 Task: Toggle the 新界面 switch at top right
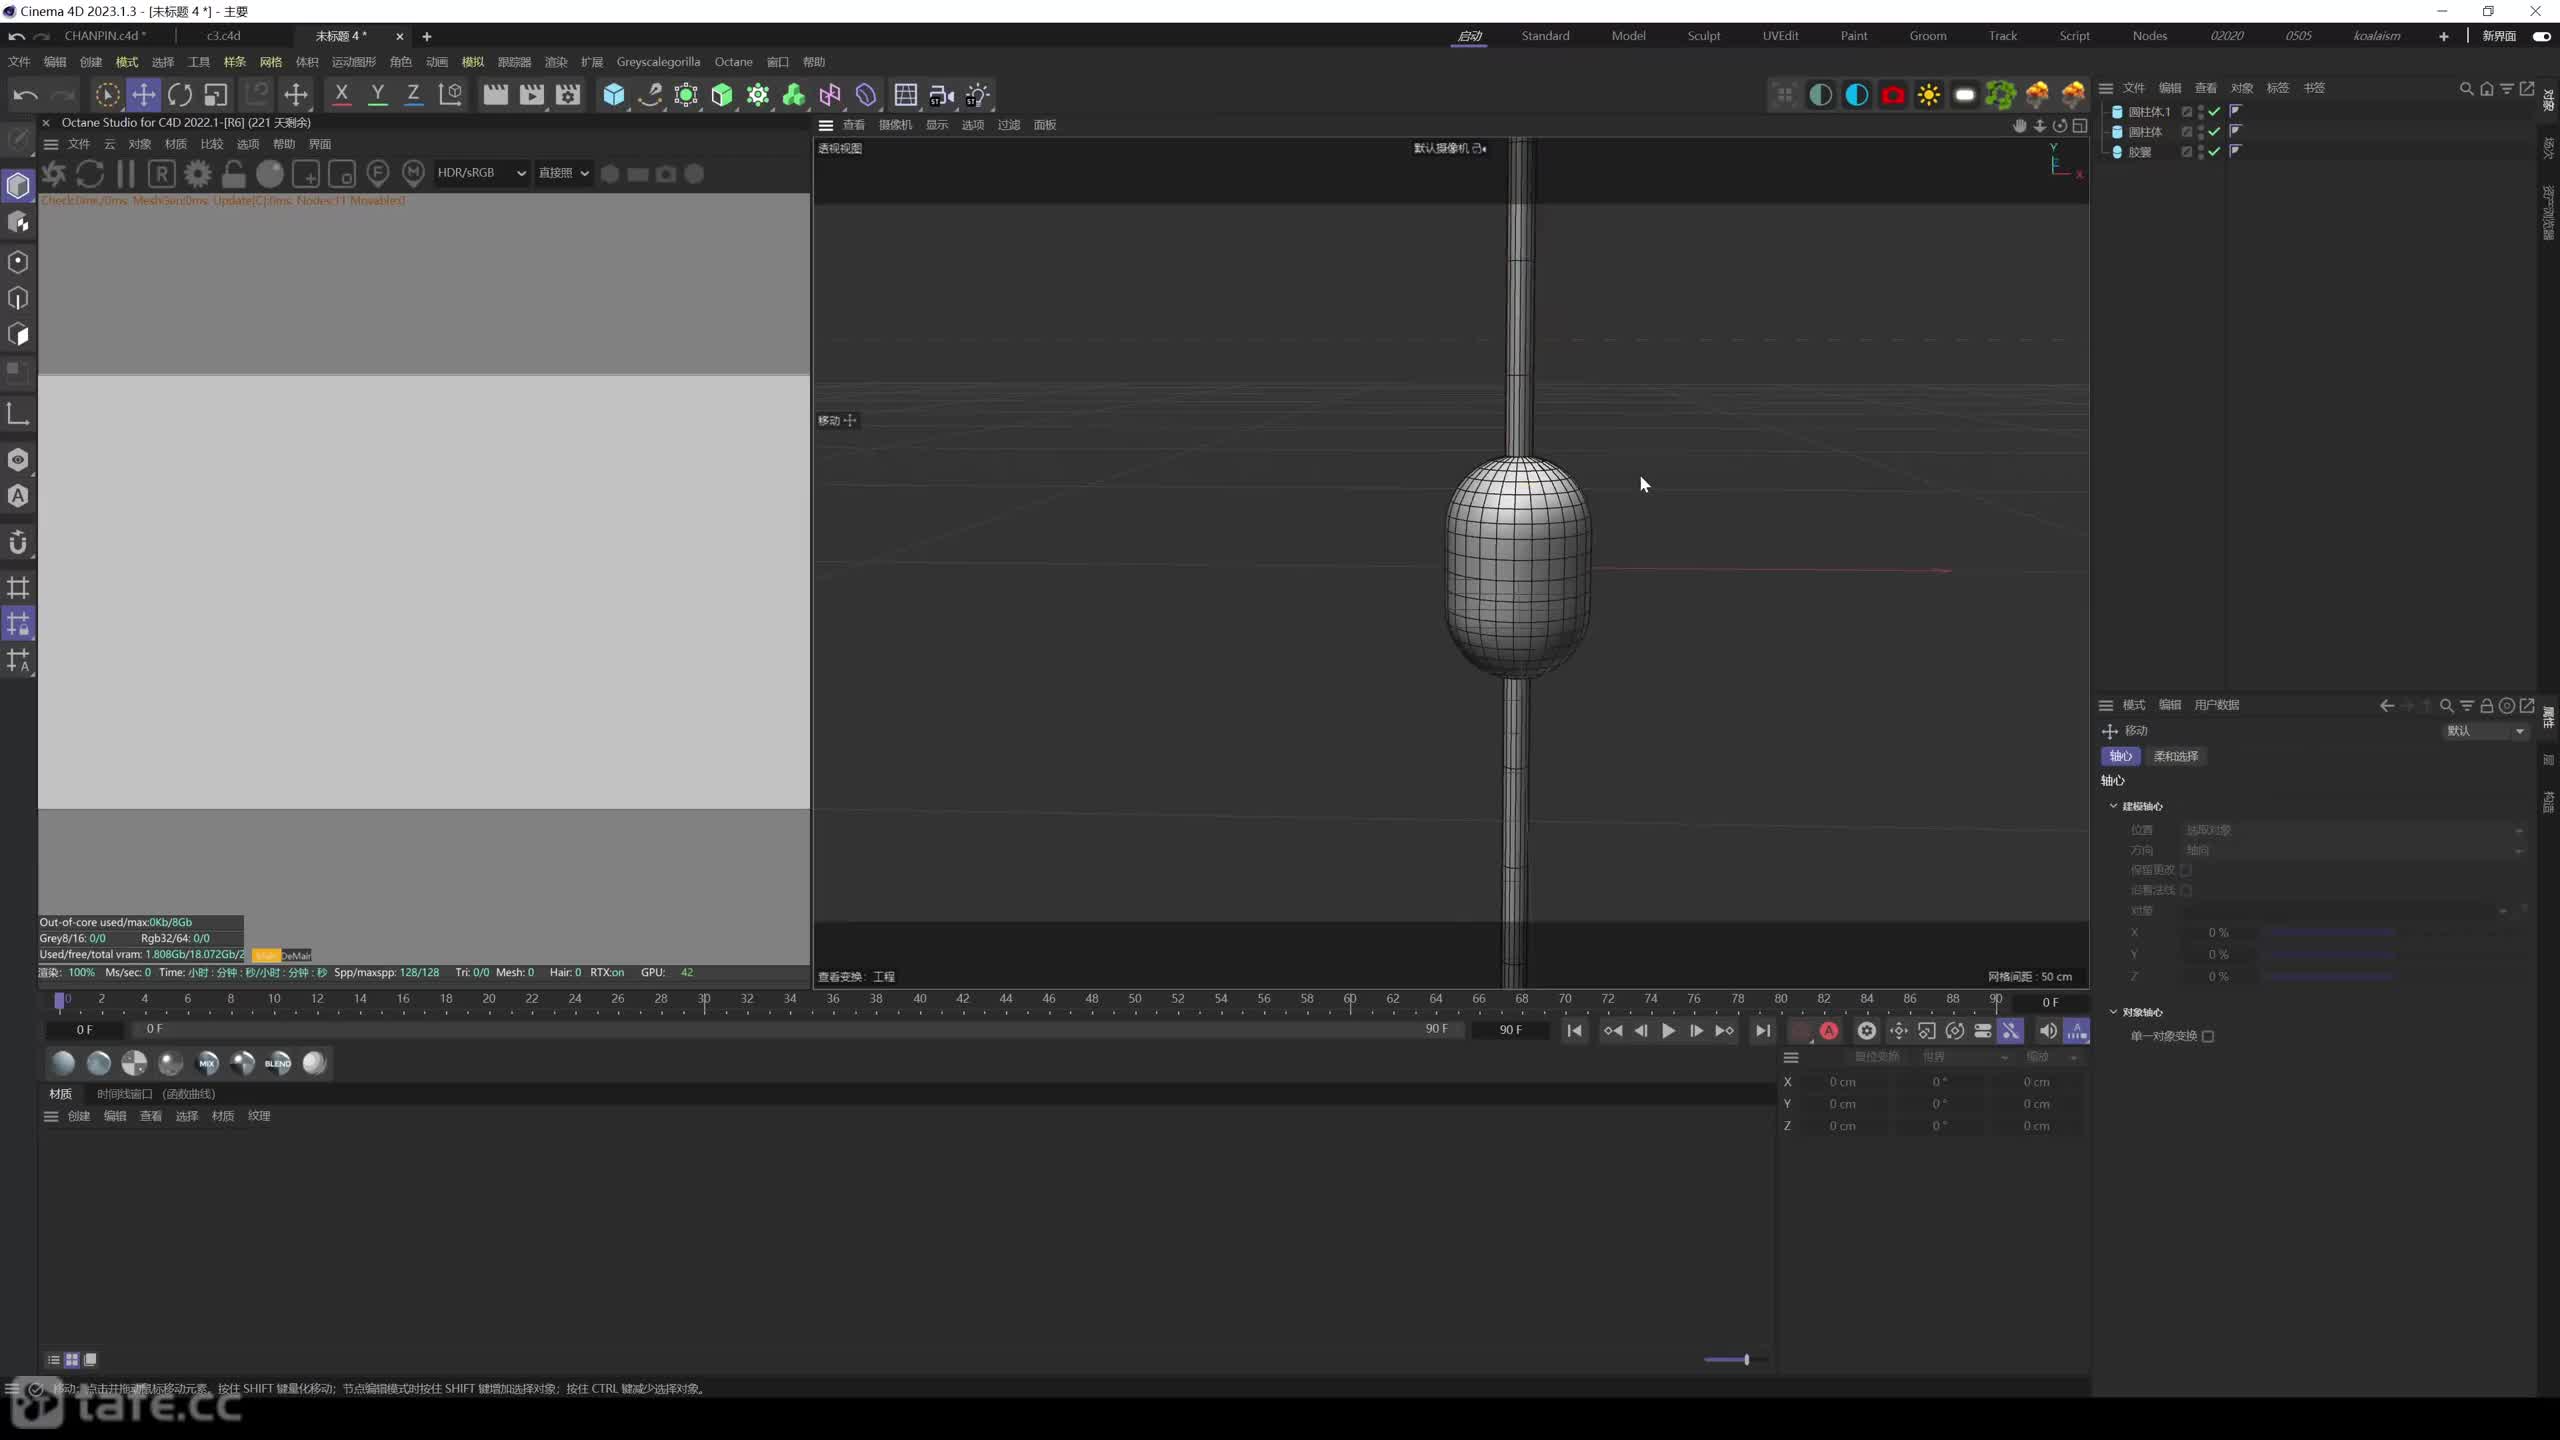coord(2541,36)
